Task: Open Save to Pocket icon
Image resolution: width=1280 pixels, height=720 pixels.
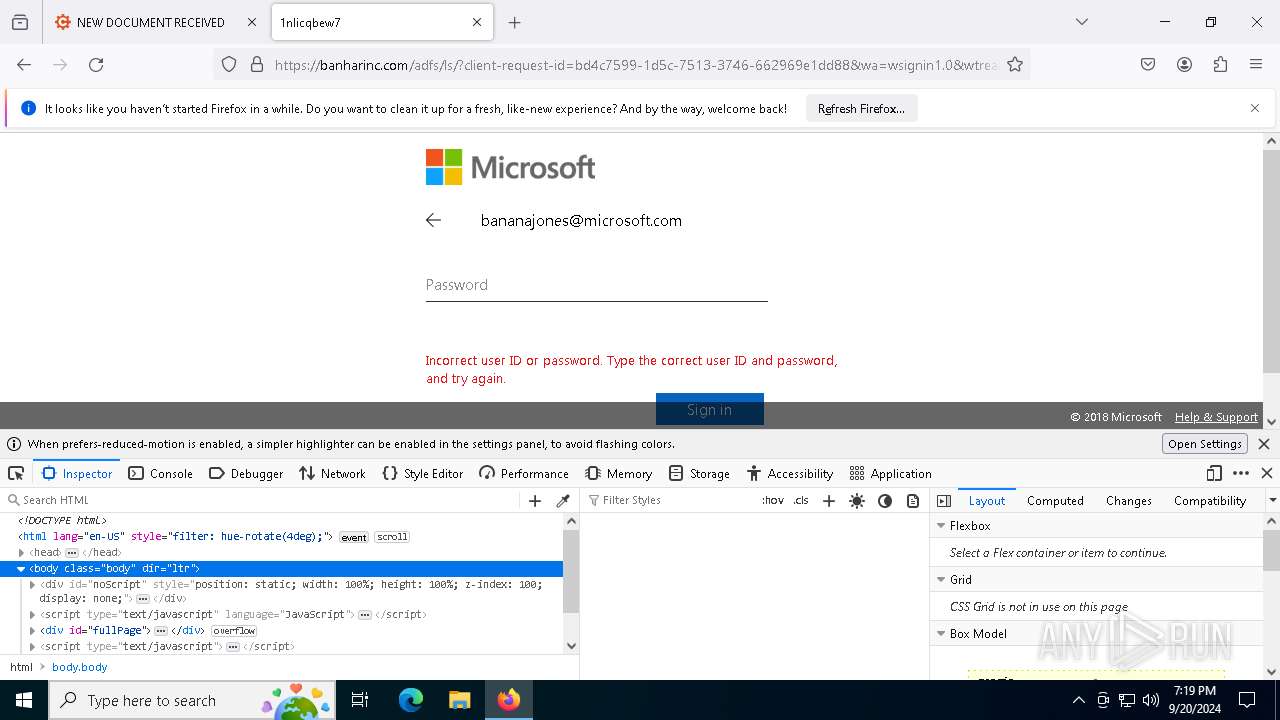Action: [x=1148, y=64]
